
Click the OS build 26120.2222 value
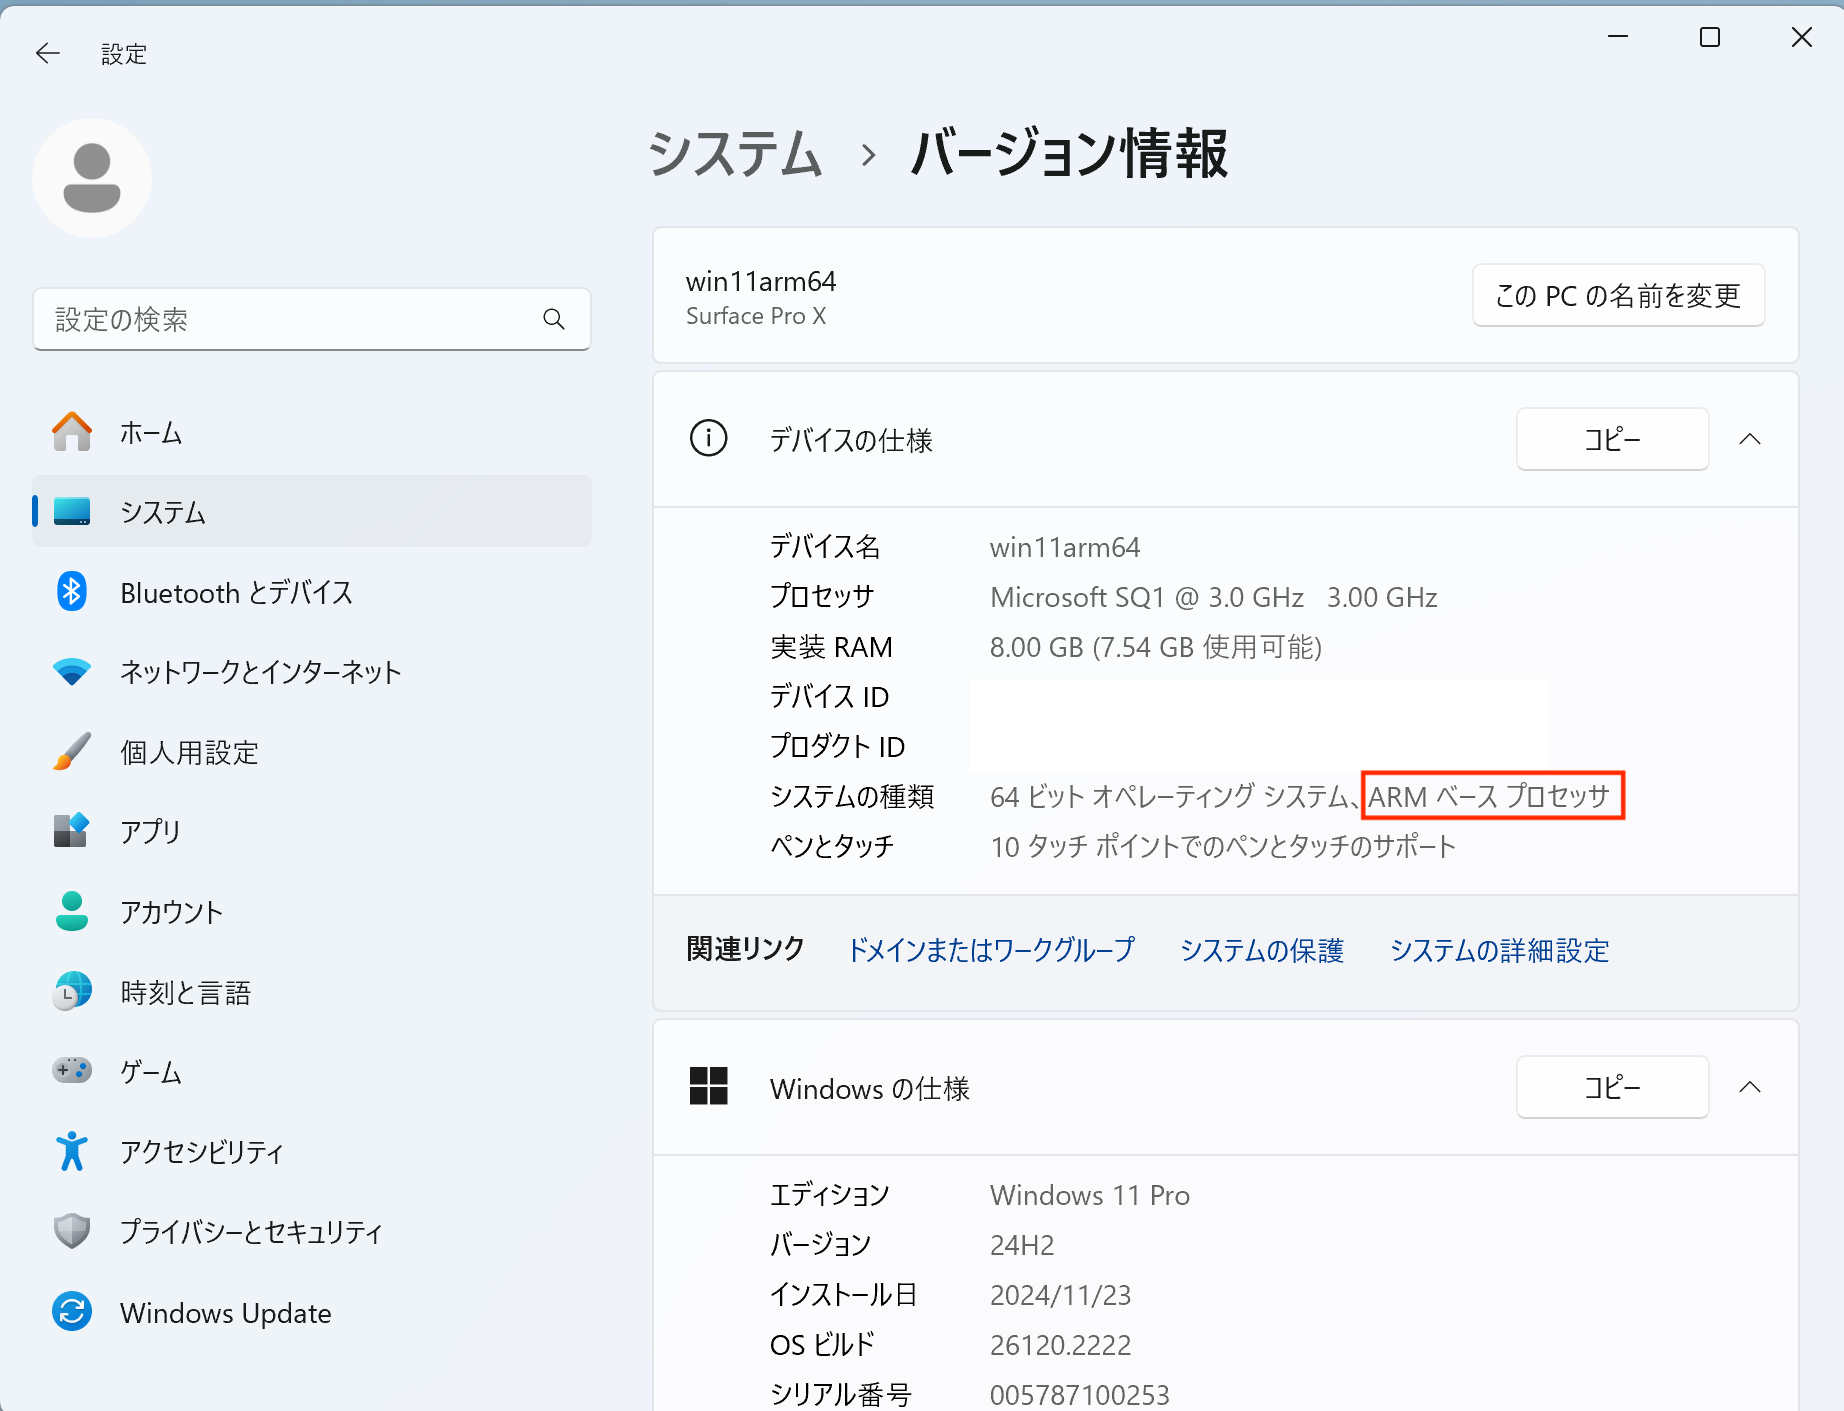point(1060,1345)
